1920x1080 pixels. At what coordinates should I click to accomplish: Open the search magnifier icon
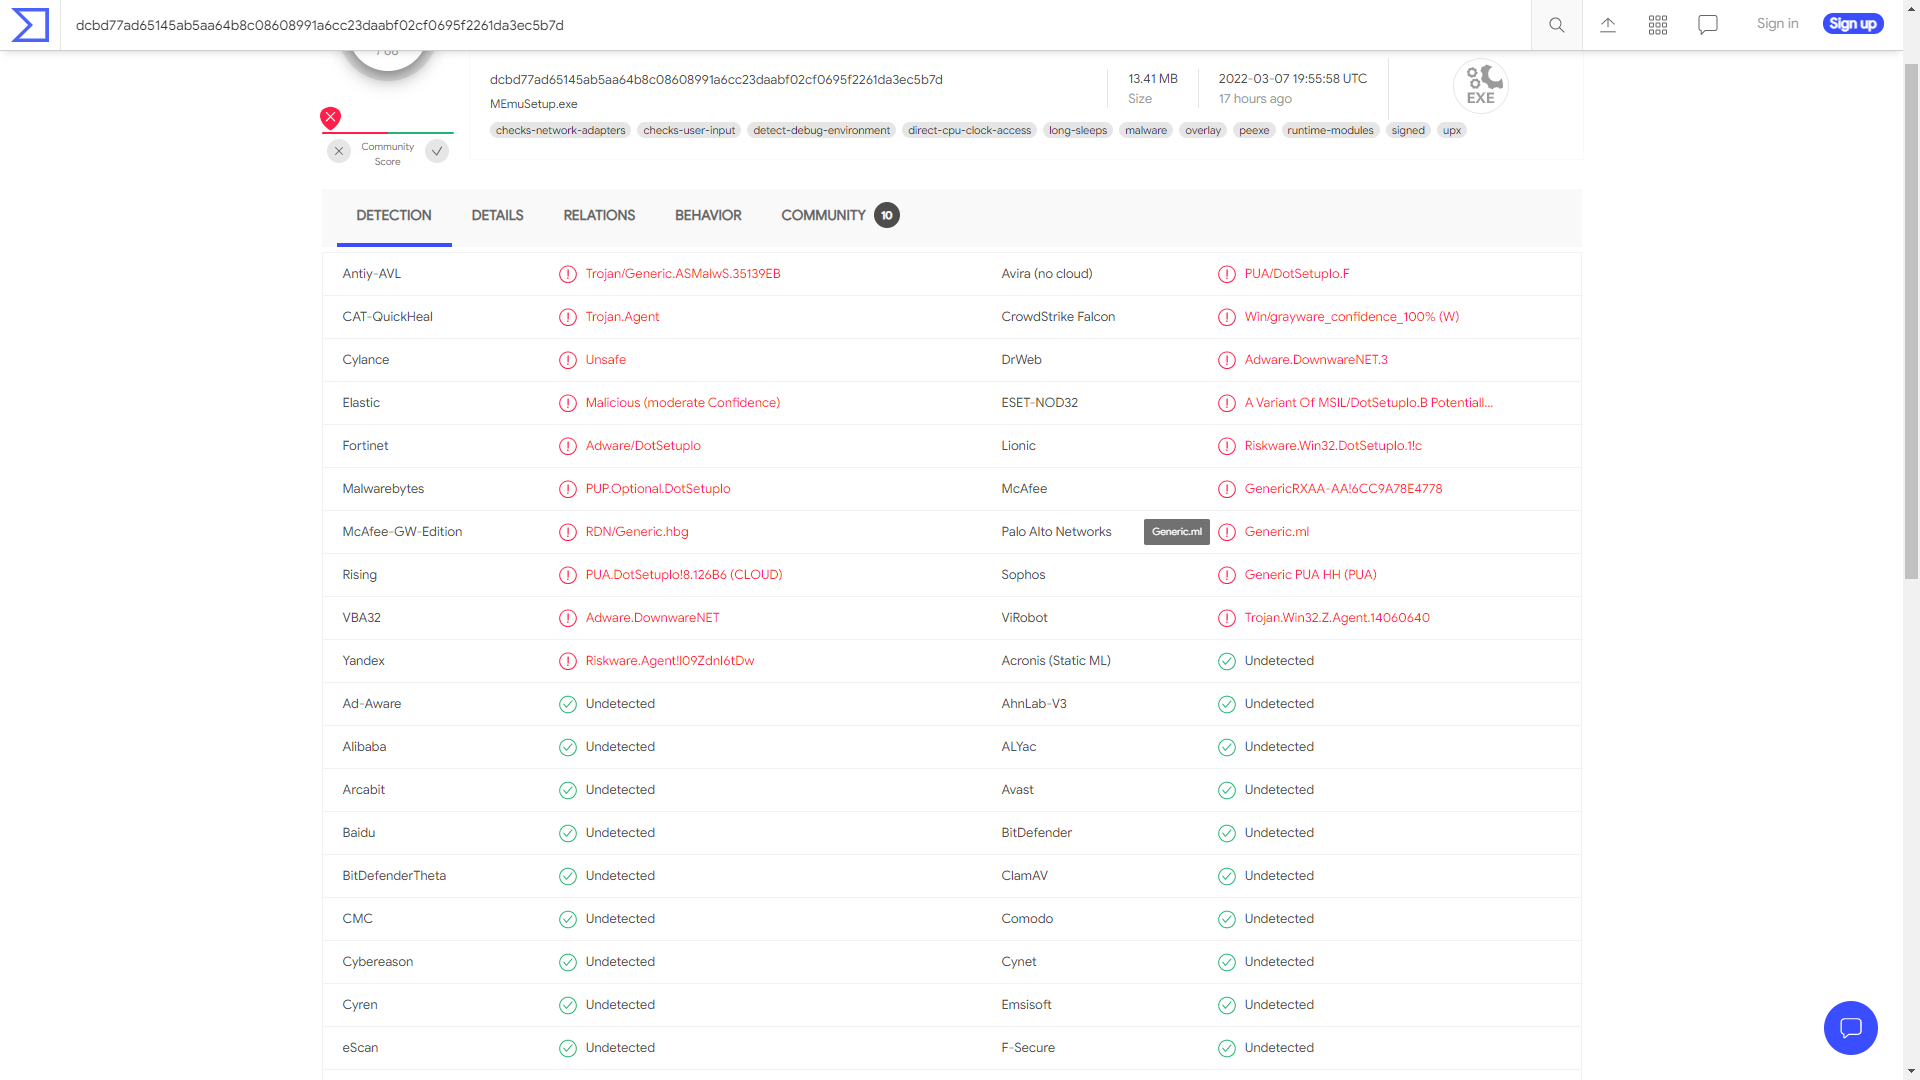1557,25
